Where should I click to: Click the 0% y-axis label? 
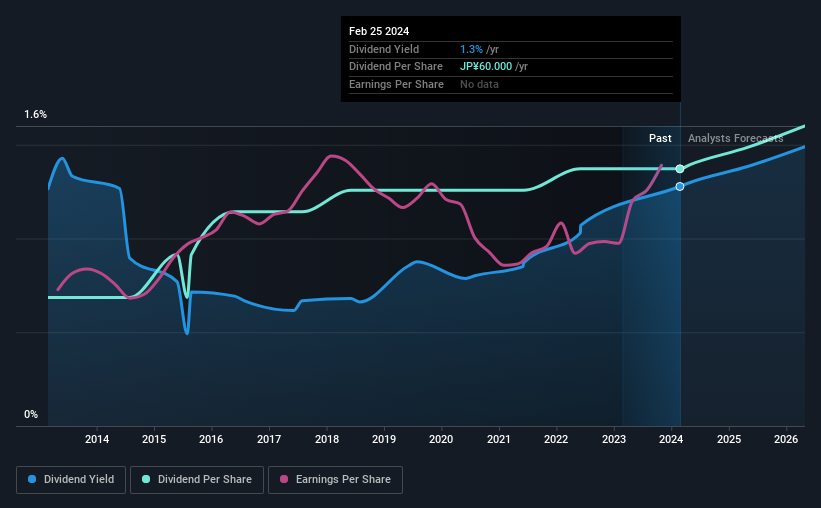pos(31,414)
